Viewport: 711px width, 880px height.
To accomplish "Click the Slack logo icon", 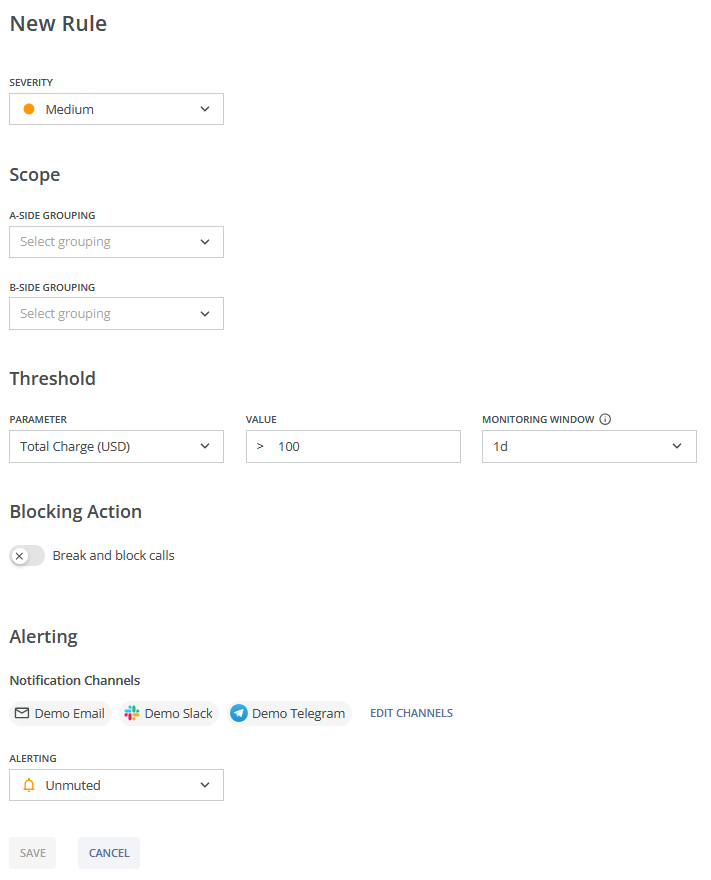I will (132, 713).
